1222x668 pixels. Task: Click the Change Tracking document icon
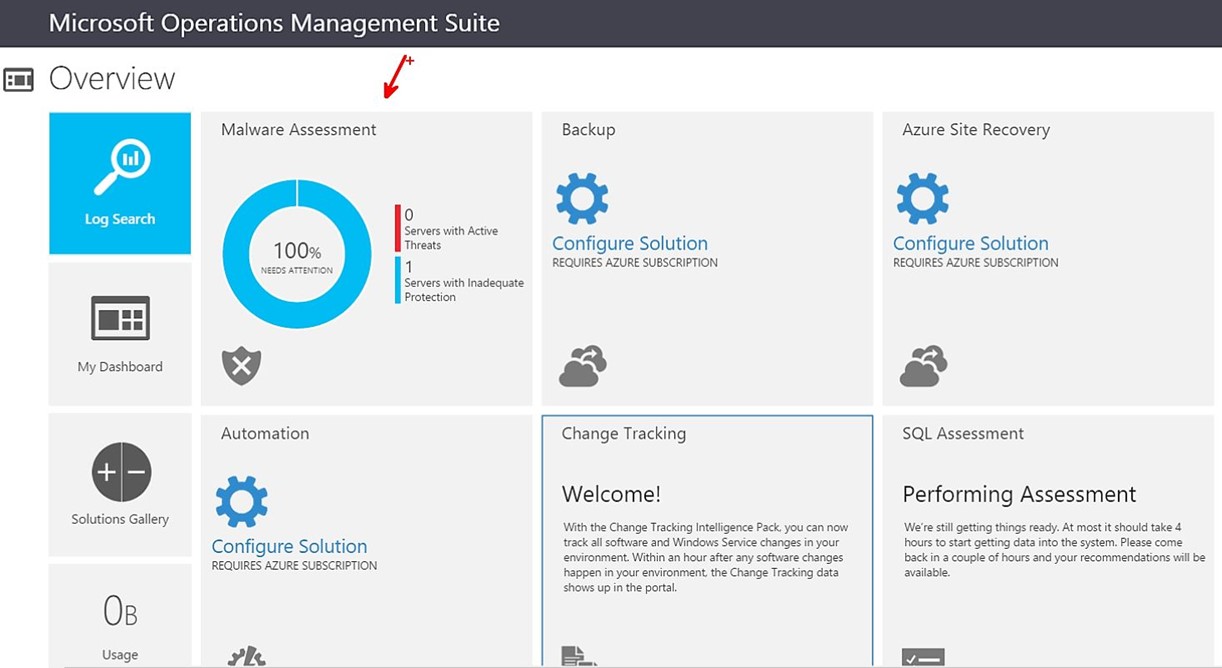pos(578,656)
